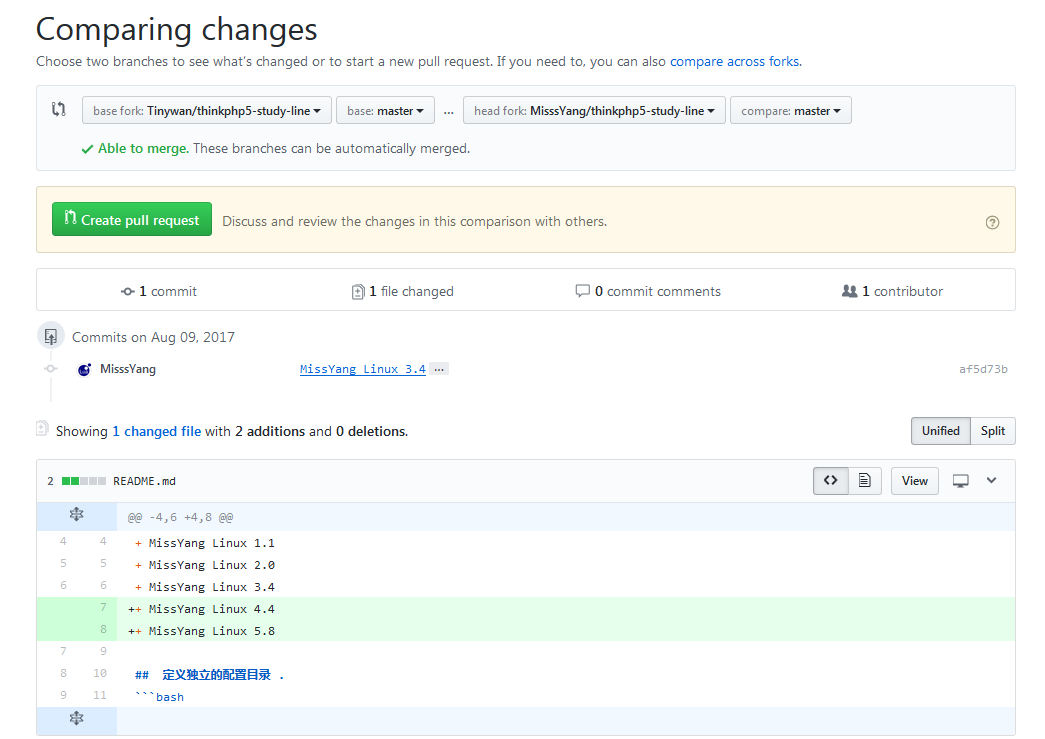1045x739 pixels.
Task: Click the commits date group icon
Action: pos(51,337)
